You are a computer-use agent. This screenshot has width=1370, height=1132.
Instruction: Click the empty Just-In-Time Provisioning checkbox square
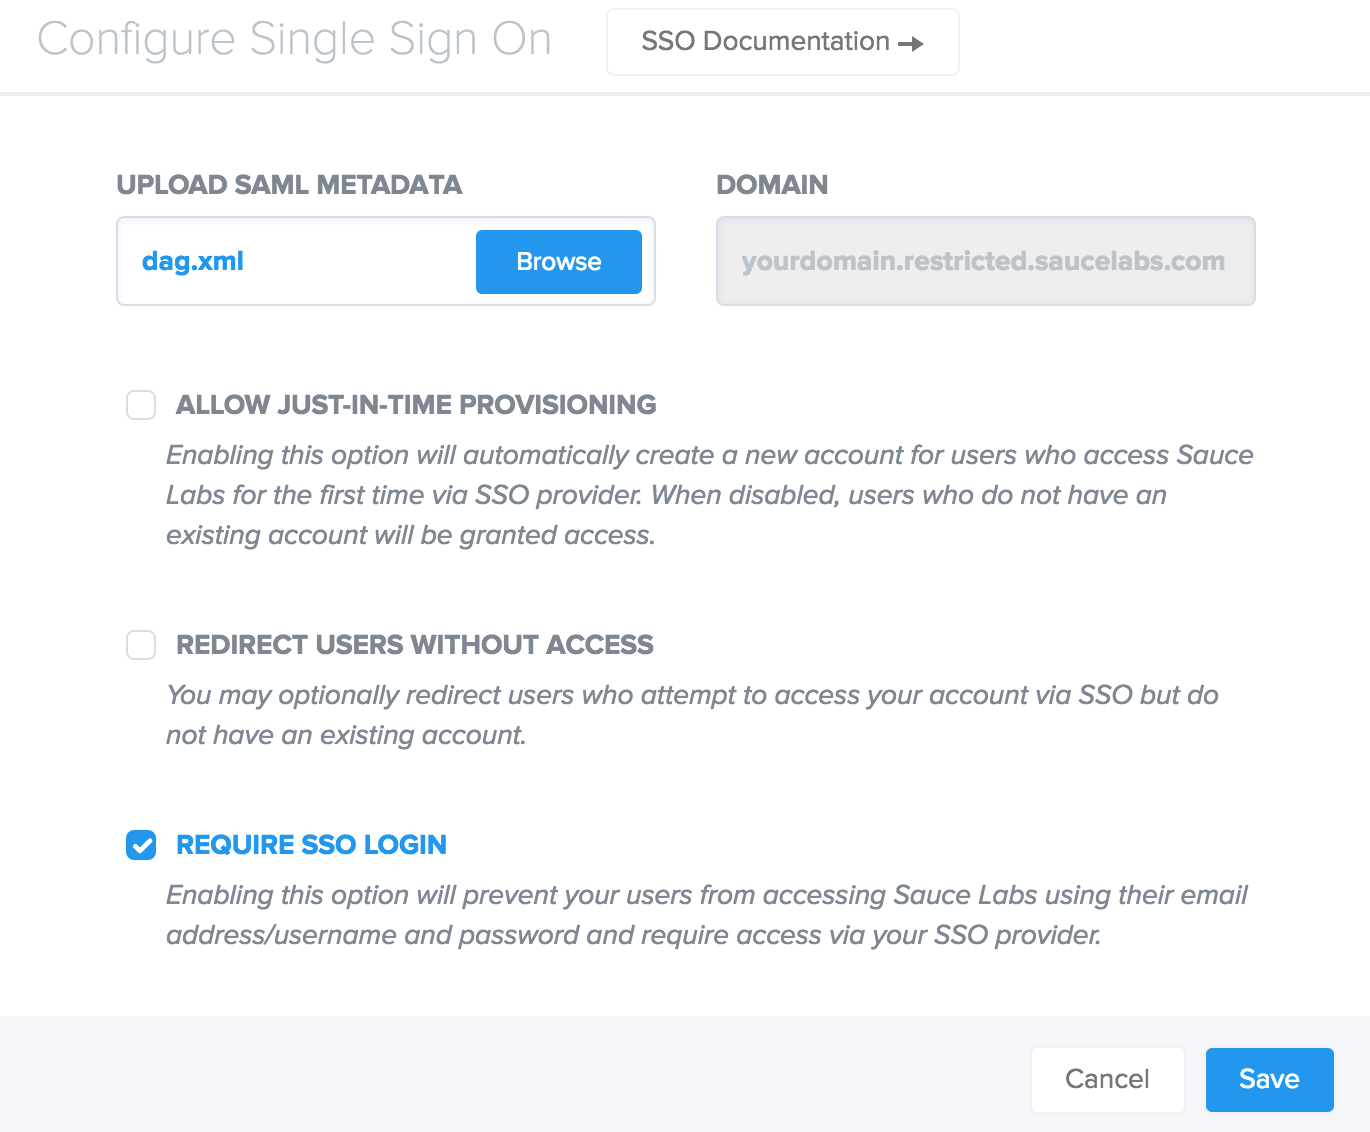(x=141, y=405)
